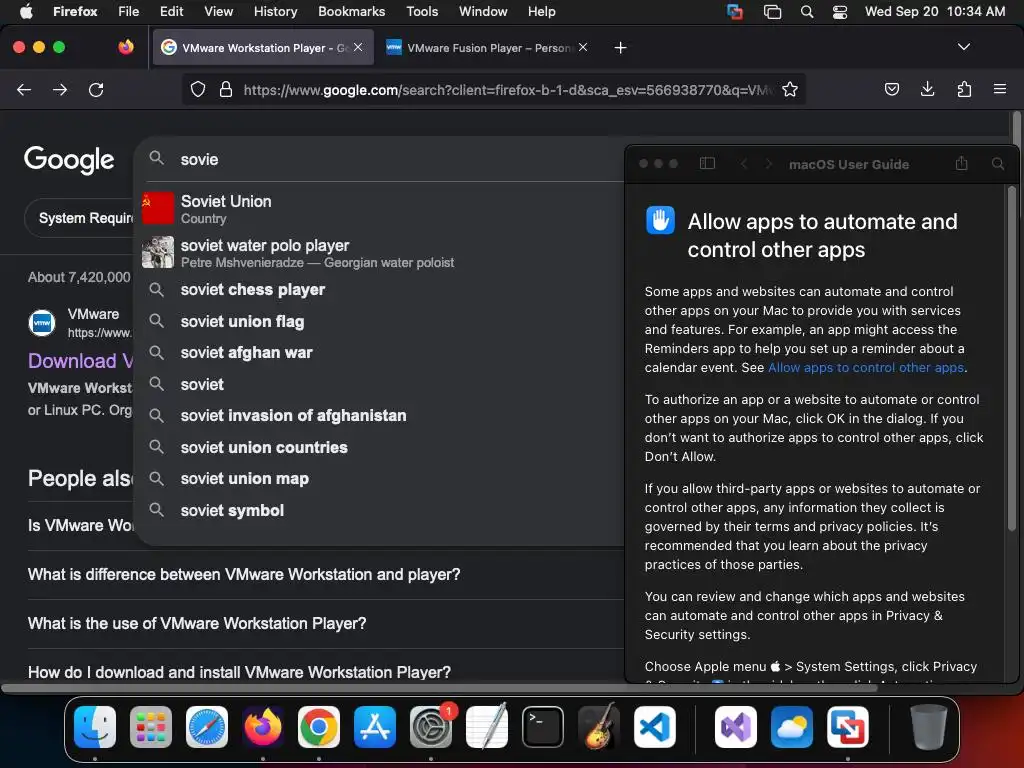Viewport: 1024px width, 768px height.
Task: Launch Visual Studio Code from the Dock
Action: click(655, 727)
